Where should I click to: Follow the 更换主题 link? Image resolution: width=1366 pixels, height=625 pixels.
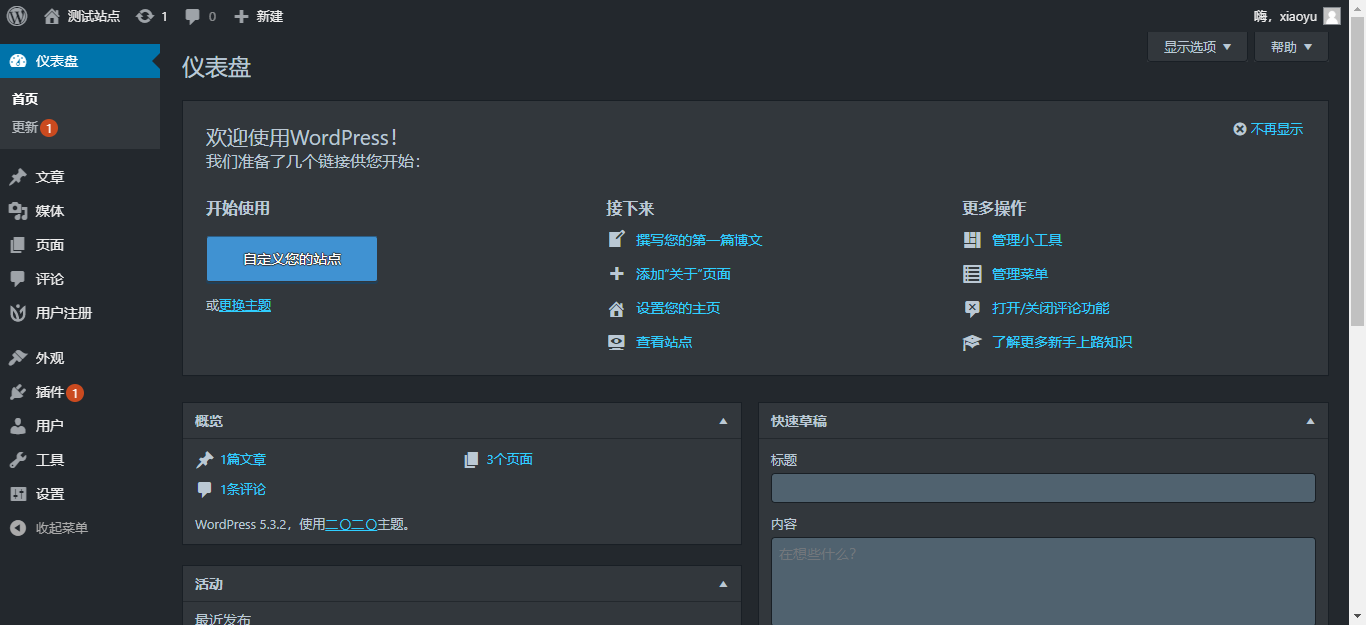coord(245,305)
